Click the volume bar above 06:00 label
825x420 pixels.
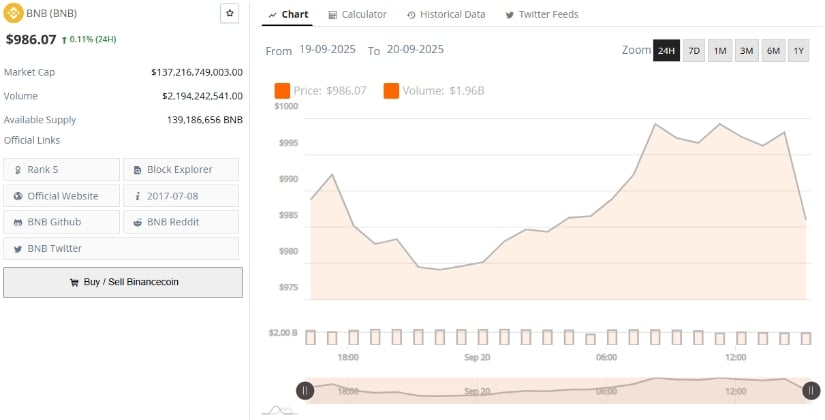point(612,337)
